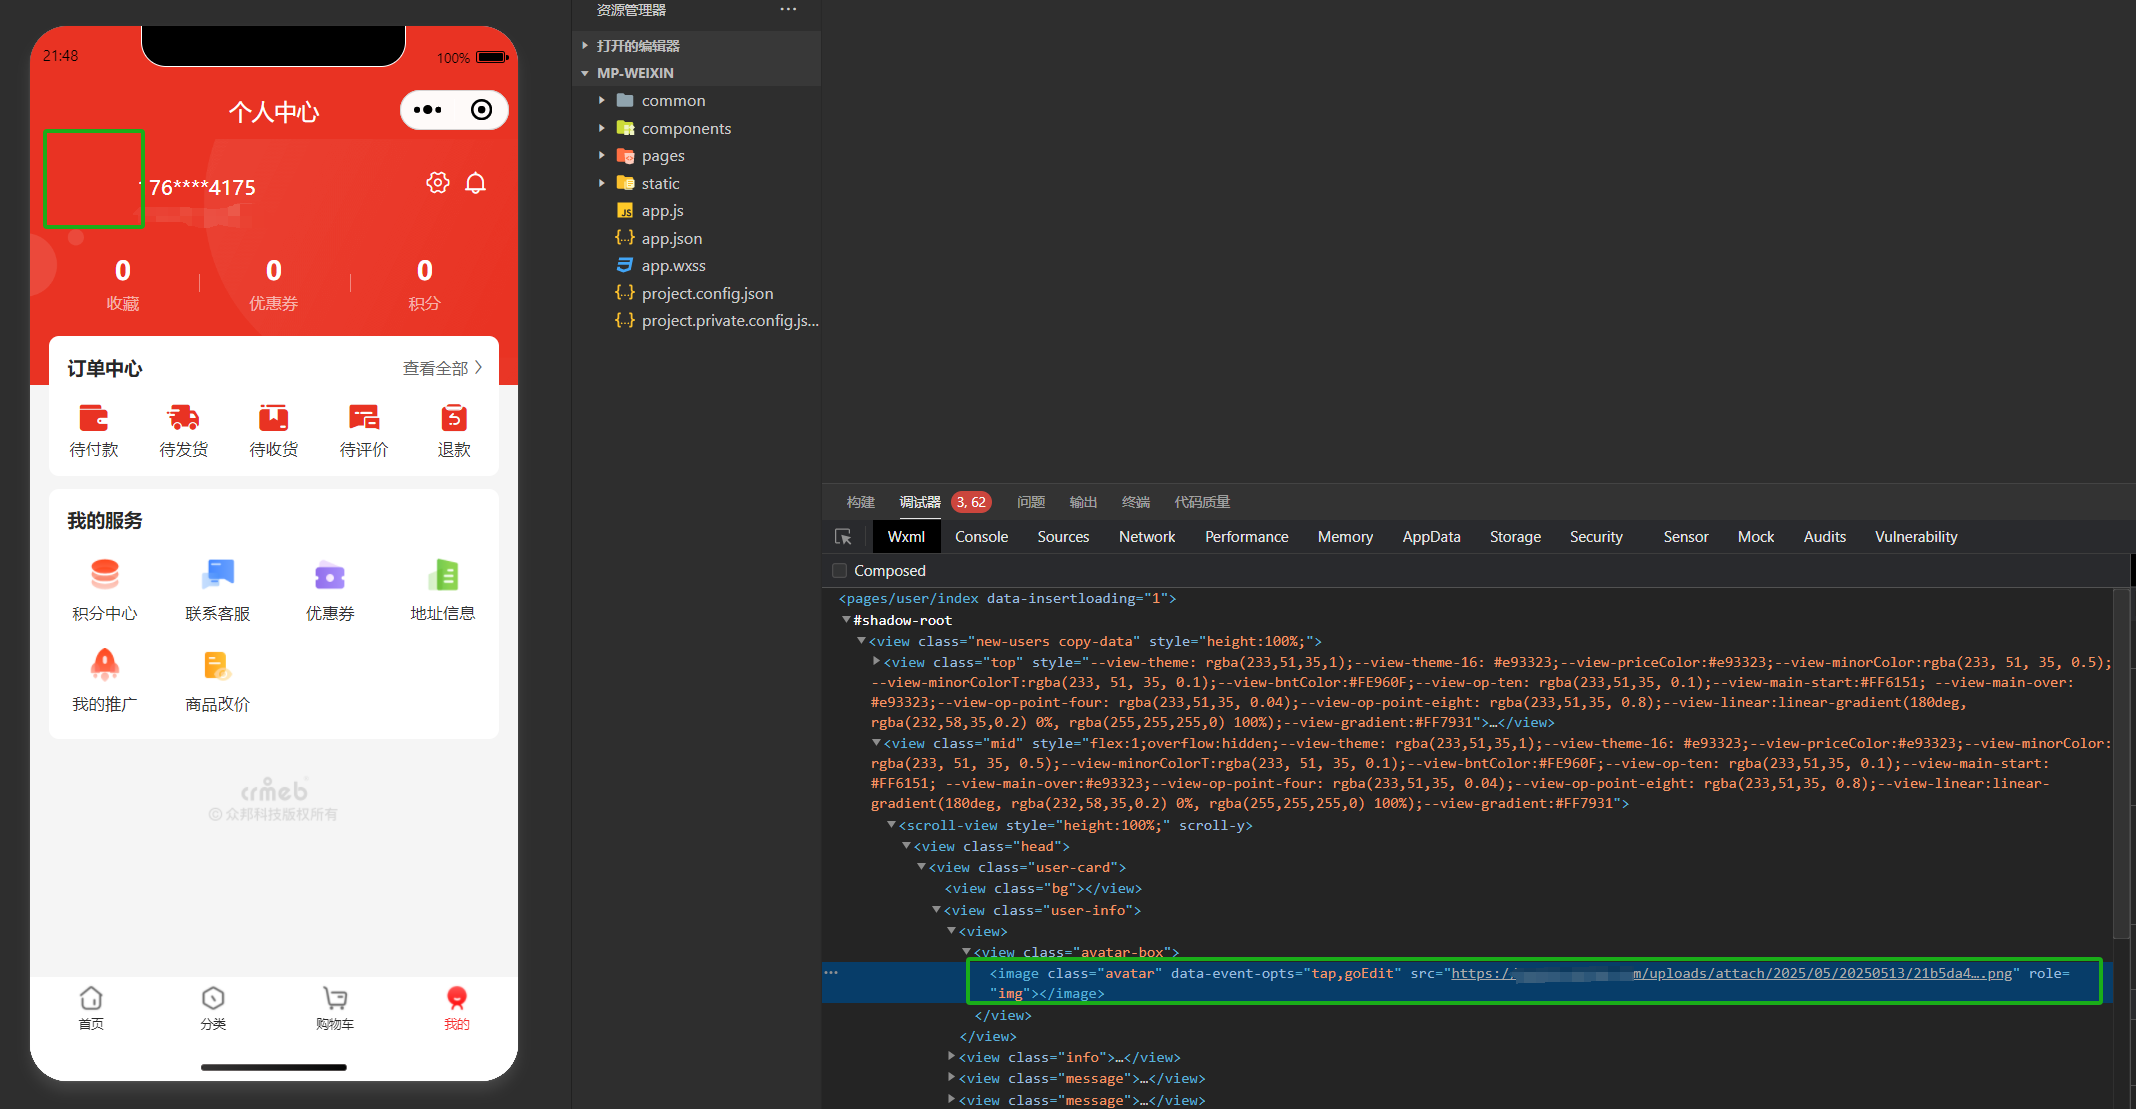Open the settings gear in the user header
The height and width of the screenshot is (1109, 2136).
(x=438, y=183)
